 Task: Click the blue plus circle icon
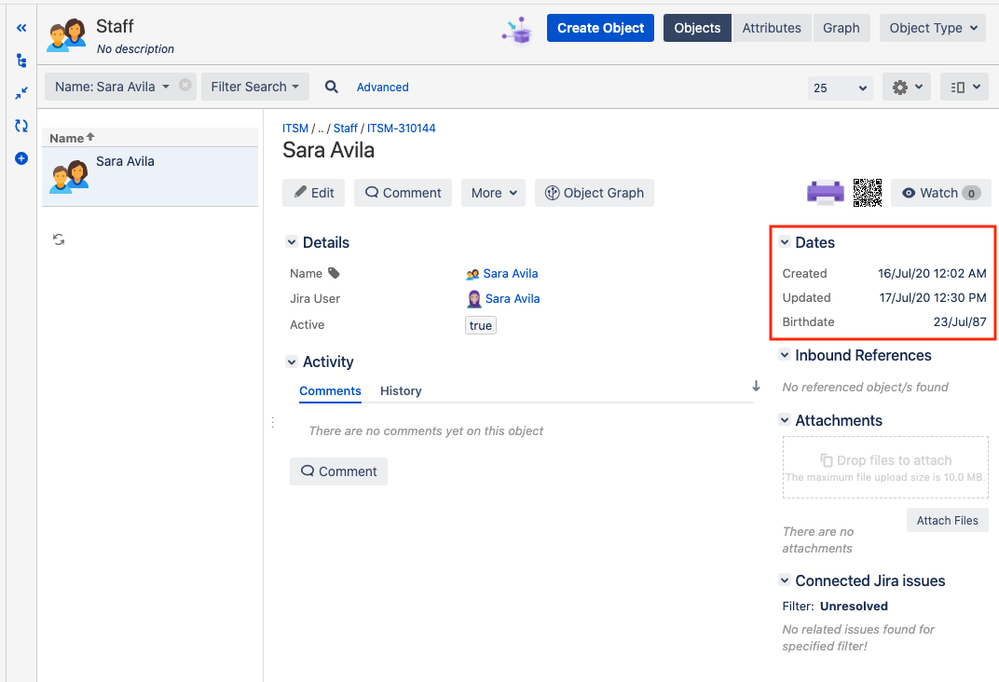point(21,158)
